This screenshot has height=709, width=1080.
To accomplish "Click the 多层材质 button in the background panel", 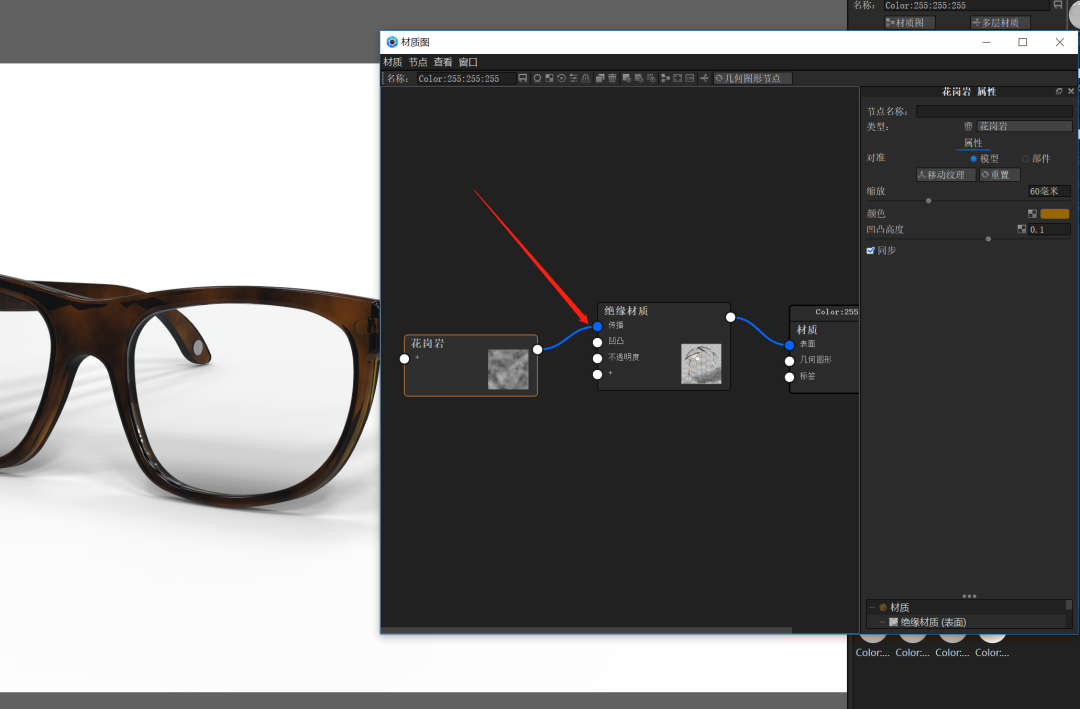I will (1000, 23).
